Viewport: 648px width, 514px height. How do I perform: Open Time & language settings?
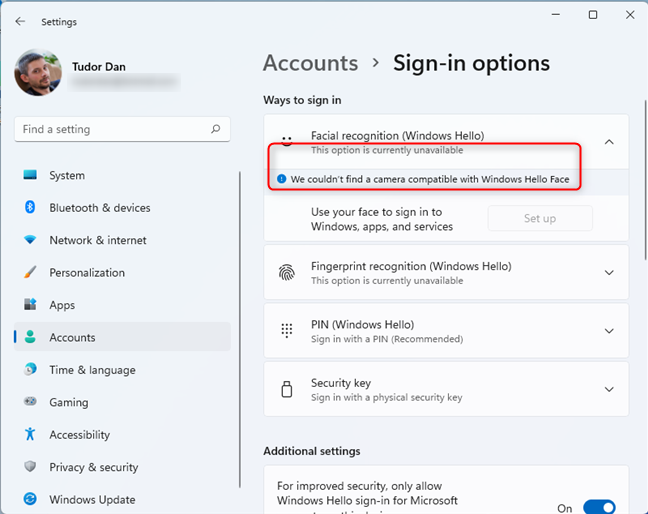(122, 370)
